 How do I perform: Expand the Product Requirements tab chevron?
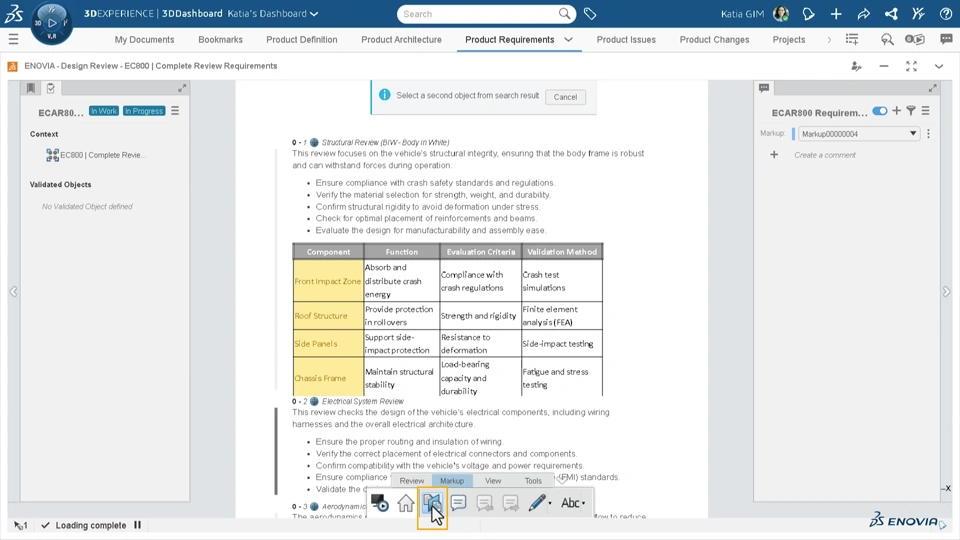click(568, 39)
